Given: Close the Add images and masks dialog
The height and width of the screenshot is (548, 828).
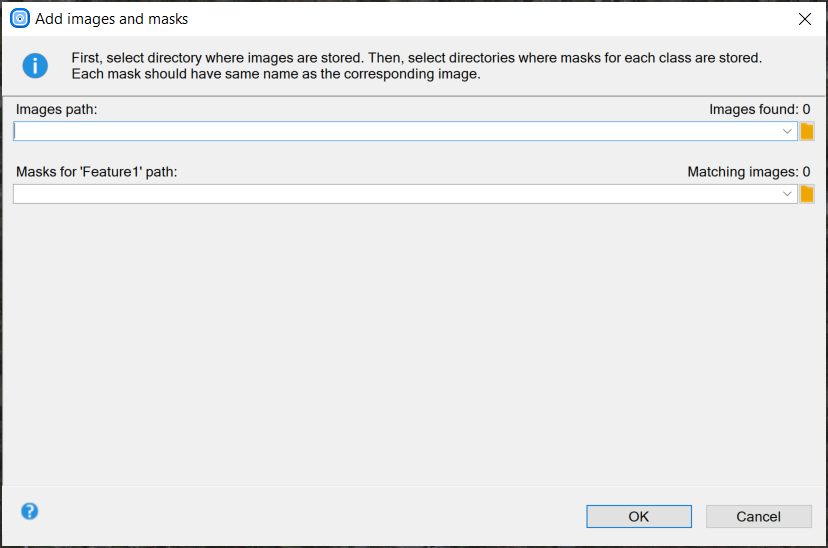Looking at the screenshot, I should (804, 18).
